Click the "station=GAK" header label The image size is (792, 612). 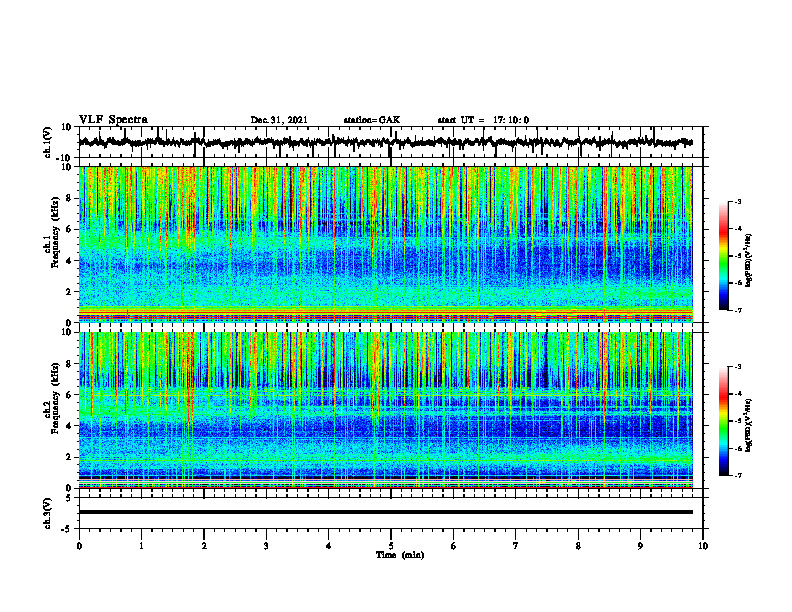pos(372,120)
